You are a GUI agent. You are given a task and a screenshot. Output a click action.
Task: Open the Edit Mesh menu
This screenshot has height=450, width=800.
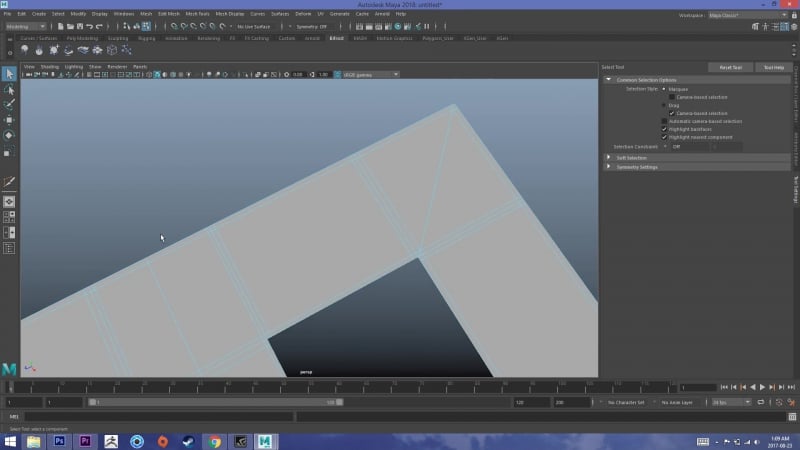tap(169, 14)
